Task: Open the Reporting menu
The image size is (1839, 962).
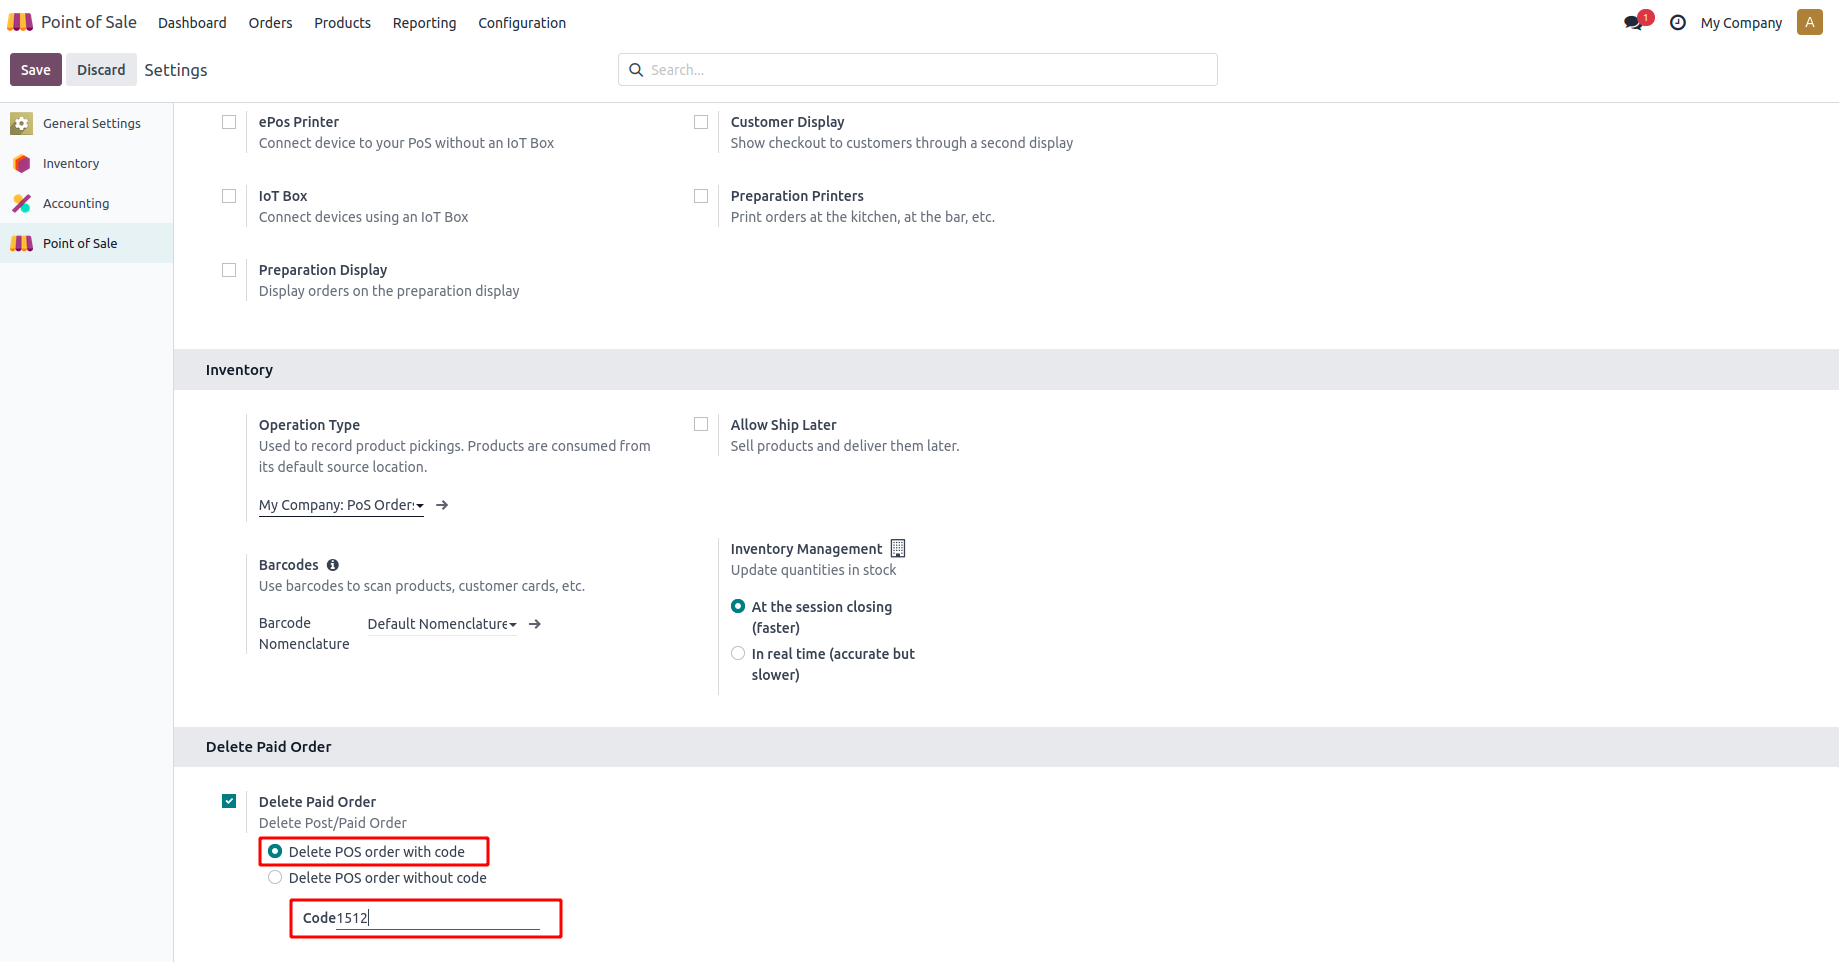Action: (x=424, y=22)
